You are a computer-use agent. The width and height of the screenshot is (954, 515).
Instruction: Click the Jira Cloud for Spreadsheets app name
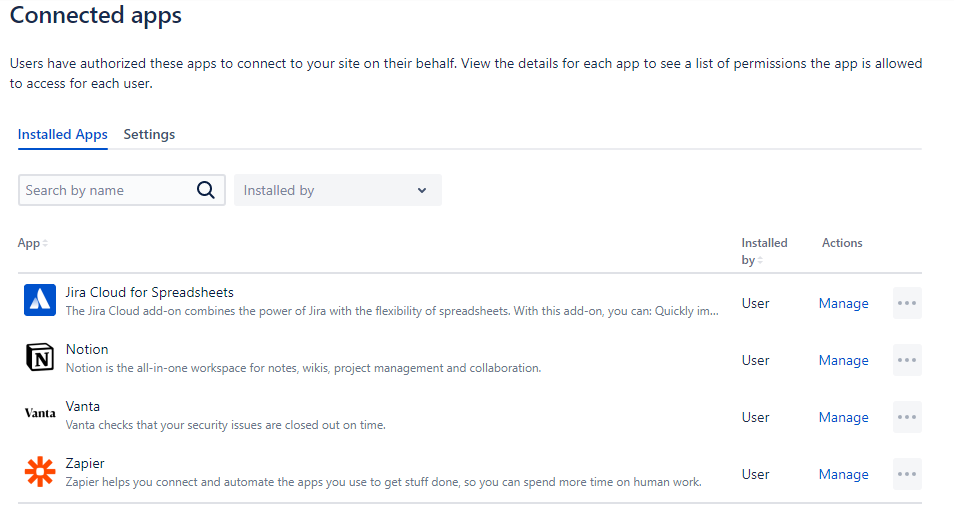(150, 292)
